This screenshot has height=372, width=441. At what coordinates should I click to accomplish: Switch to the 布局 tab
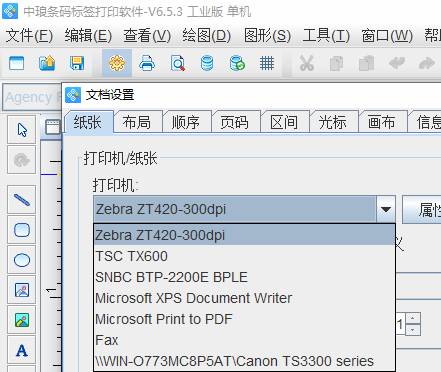[x=136, y=122]
